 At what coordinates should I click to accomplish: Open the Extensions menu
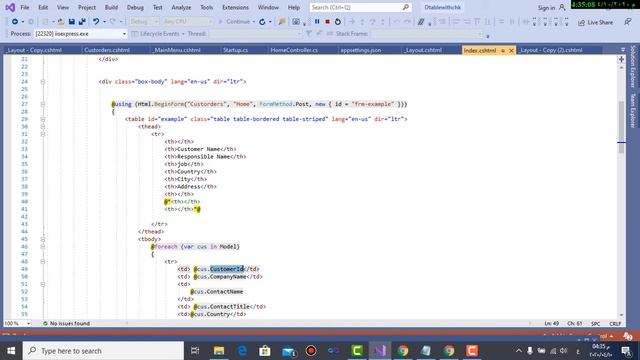235,7
